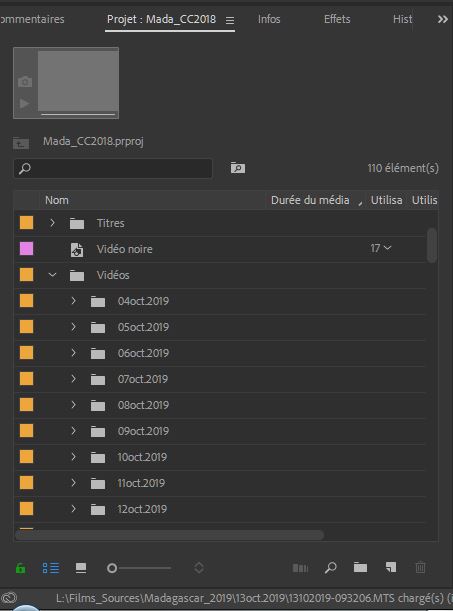This screenshot has width=453, height=611.
Task: Create a New Bin
Action: [x=360, y=567]
